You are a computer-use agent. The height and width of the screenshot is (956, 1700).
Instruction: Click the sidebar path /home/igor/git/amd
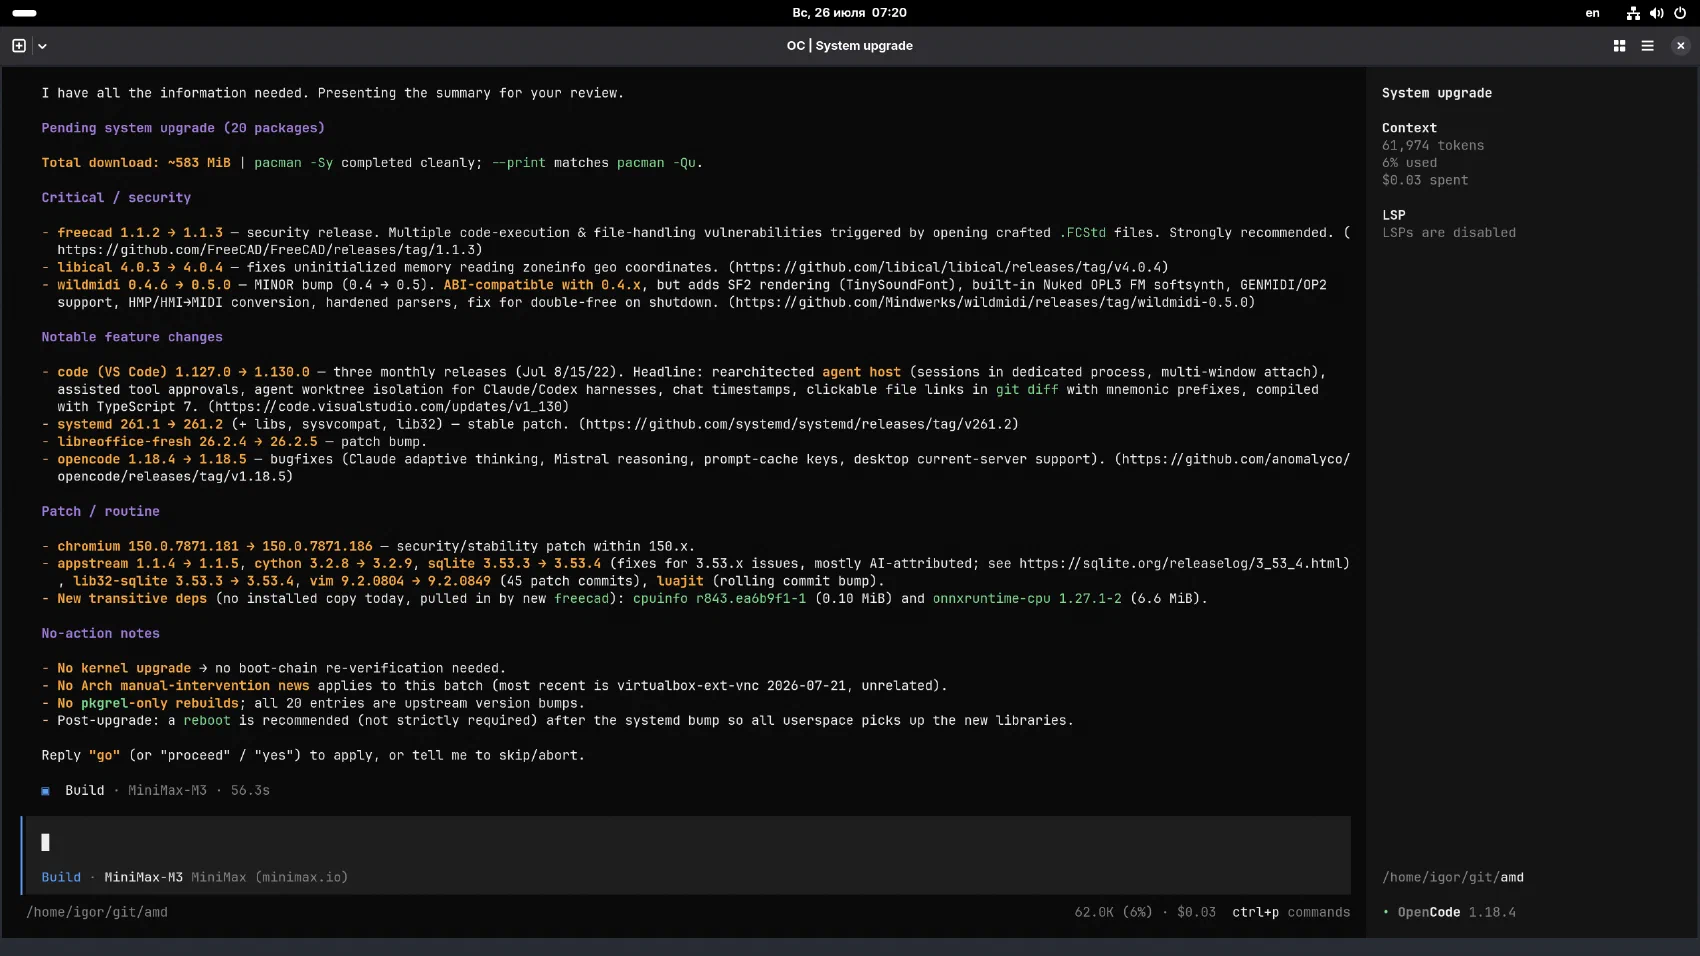1453,877
